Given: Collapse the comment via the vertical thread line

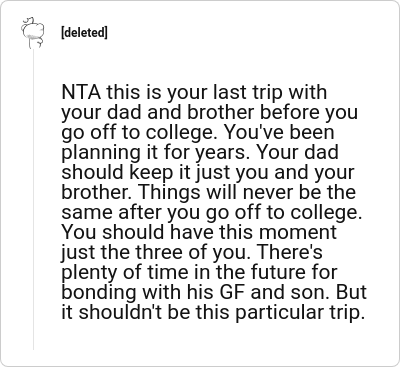Looking at the screenshot, I should [x=33, y=199].
